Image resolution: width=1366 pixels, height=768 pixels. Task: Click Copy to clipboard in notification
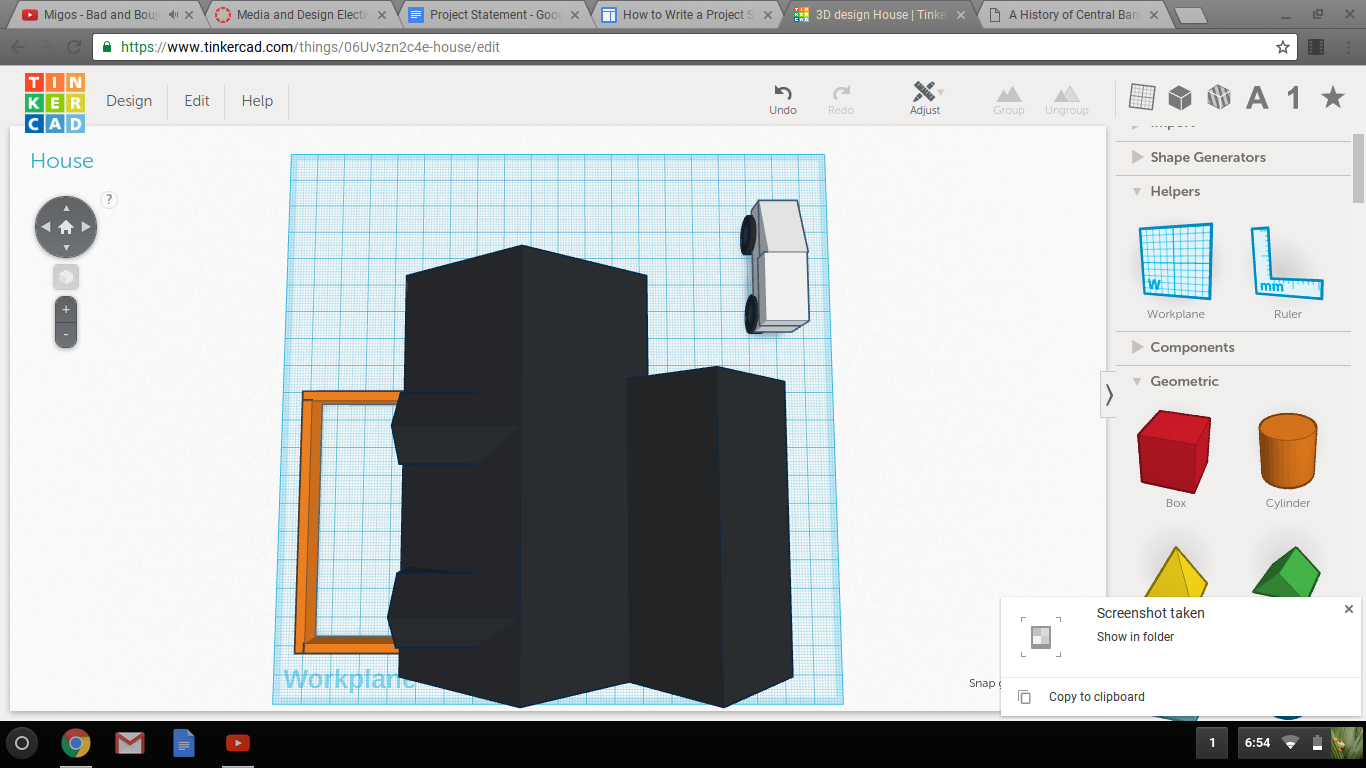click(x=1096, y=697)
